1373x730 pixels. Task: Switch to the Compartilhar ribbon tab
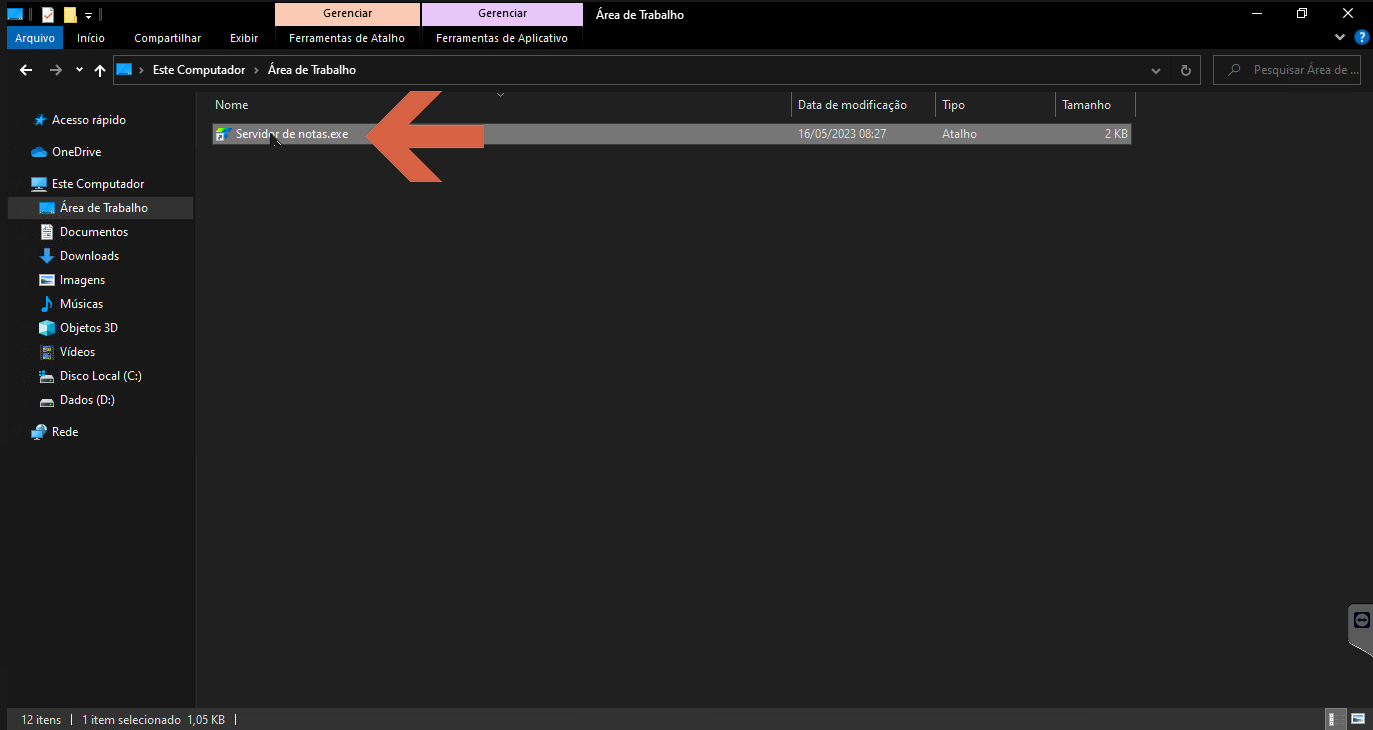(168, 38)
